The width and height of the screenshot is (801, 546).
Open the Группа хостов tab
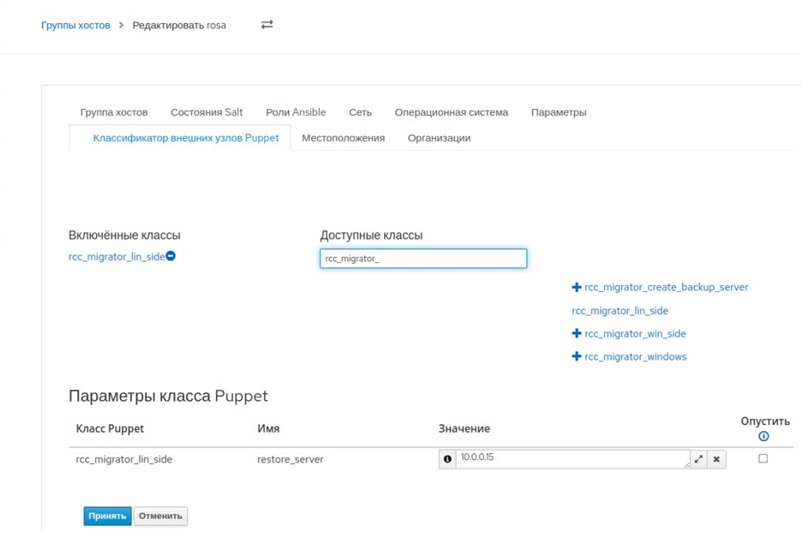click(114, 113)
